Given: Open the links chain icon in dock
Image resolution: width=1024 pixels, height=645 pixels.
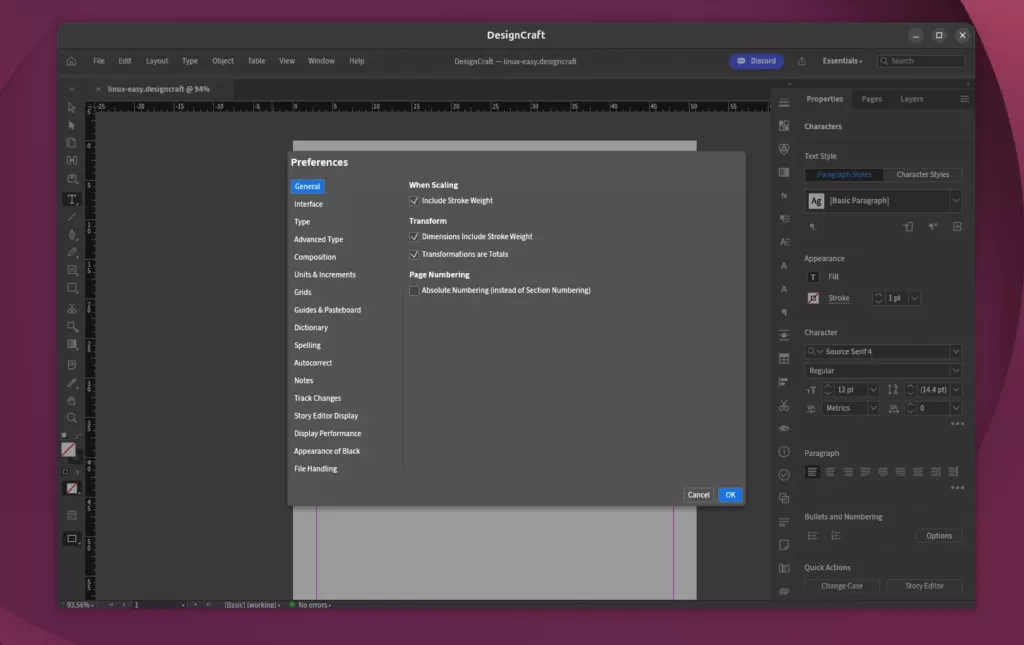Looking at the screenshot, I should 784,591.
